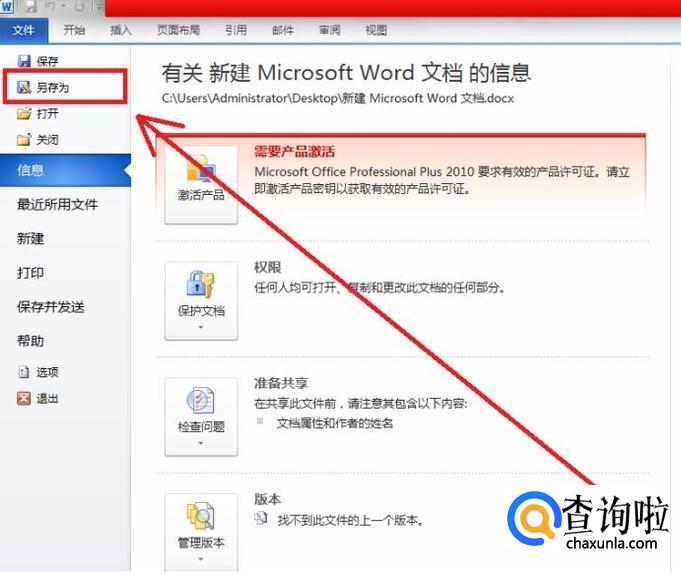Screen dimensions: 681x574
Task: Select 打印 (Print) in the sidebar
Action: (30, 273)
